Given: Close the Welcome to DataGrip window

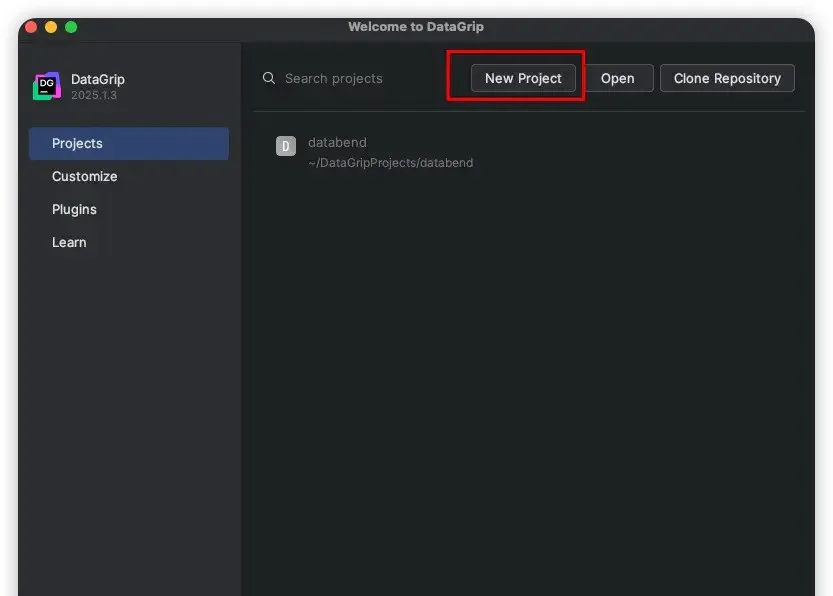Looking at the screenshot, I should pos(31,27).
